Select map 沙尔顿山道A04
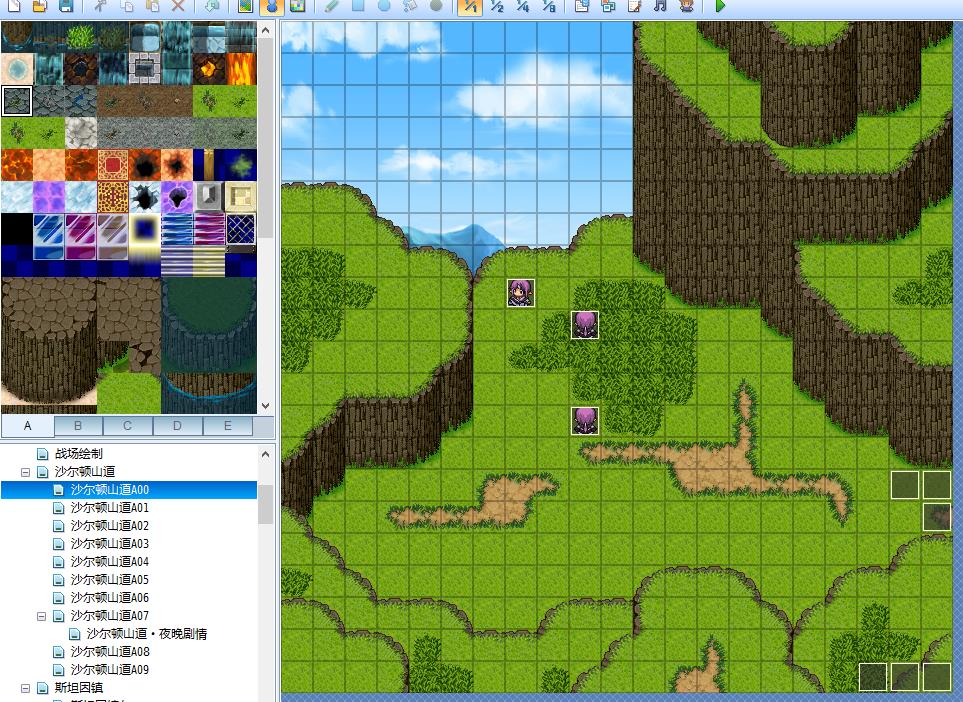The width and height of the screenshot is (963, 702). [110, 561]
